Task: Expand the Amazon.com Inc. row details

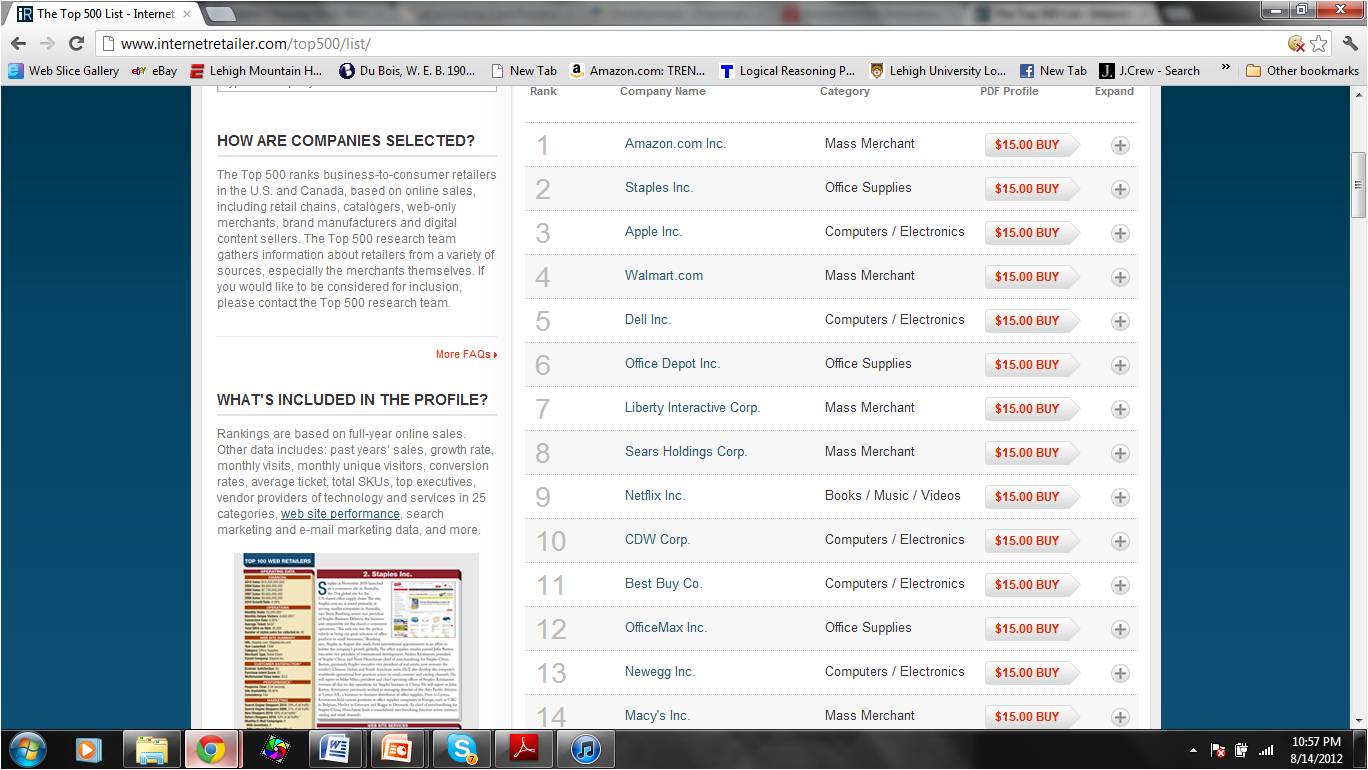Action: (x=1119, y=145)
